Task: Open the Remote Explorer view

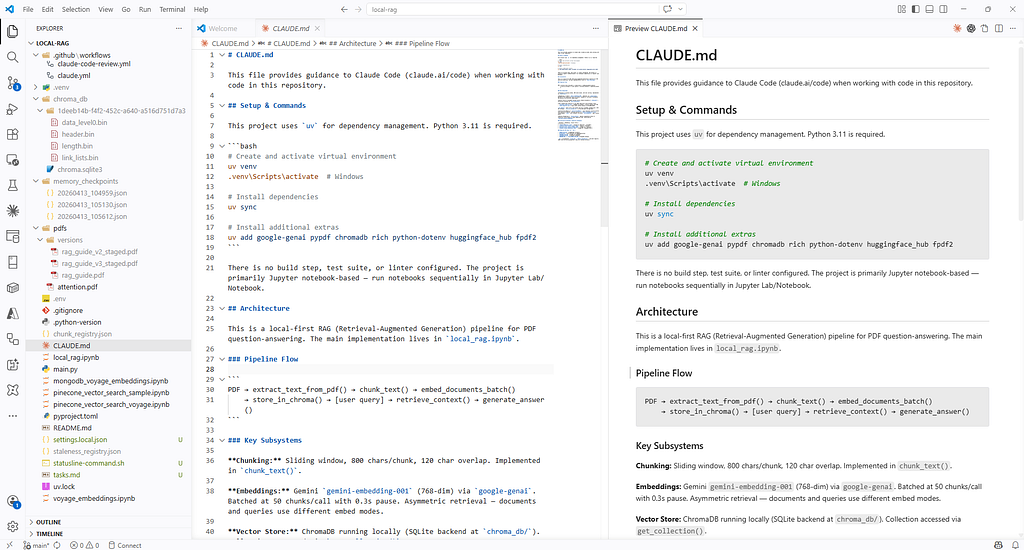Action: (x=12, y=159)
